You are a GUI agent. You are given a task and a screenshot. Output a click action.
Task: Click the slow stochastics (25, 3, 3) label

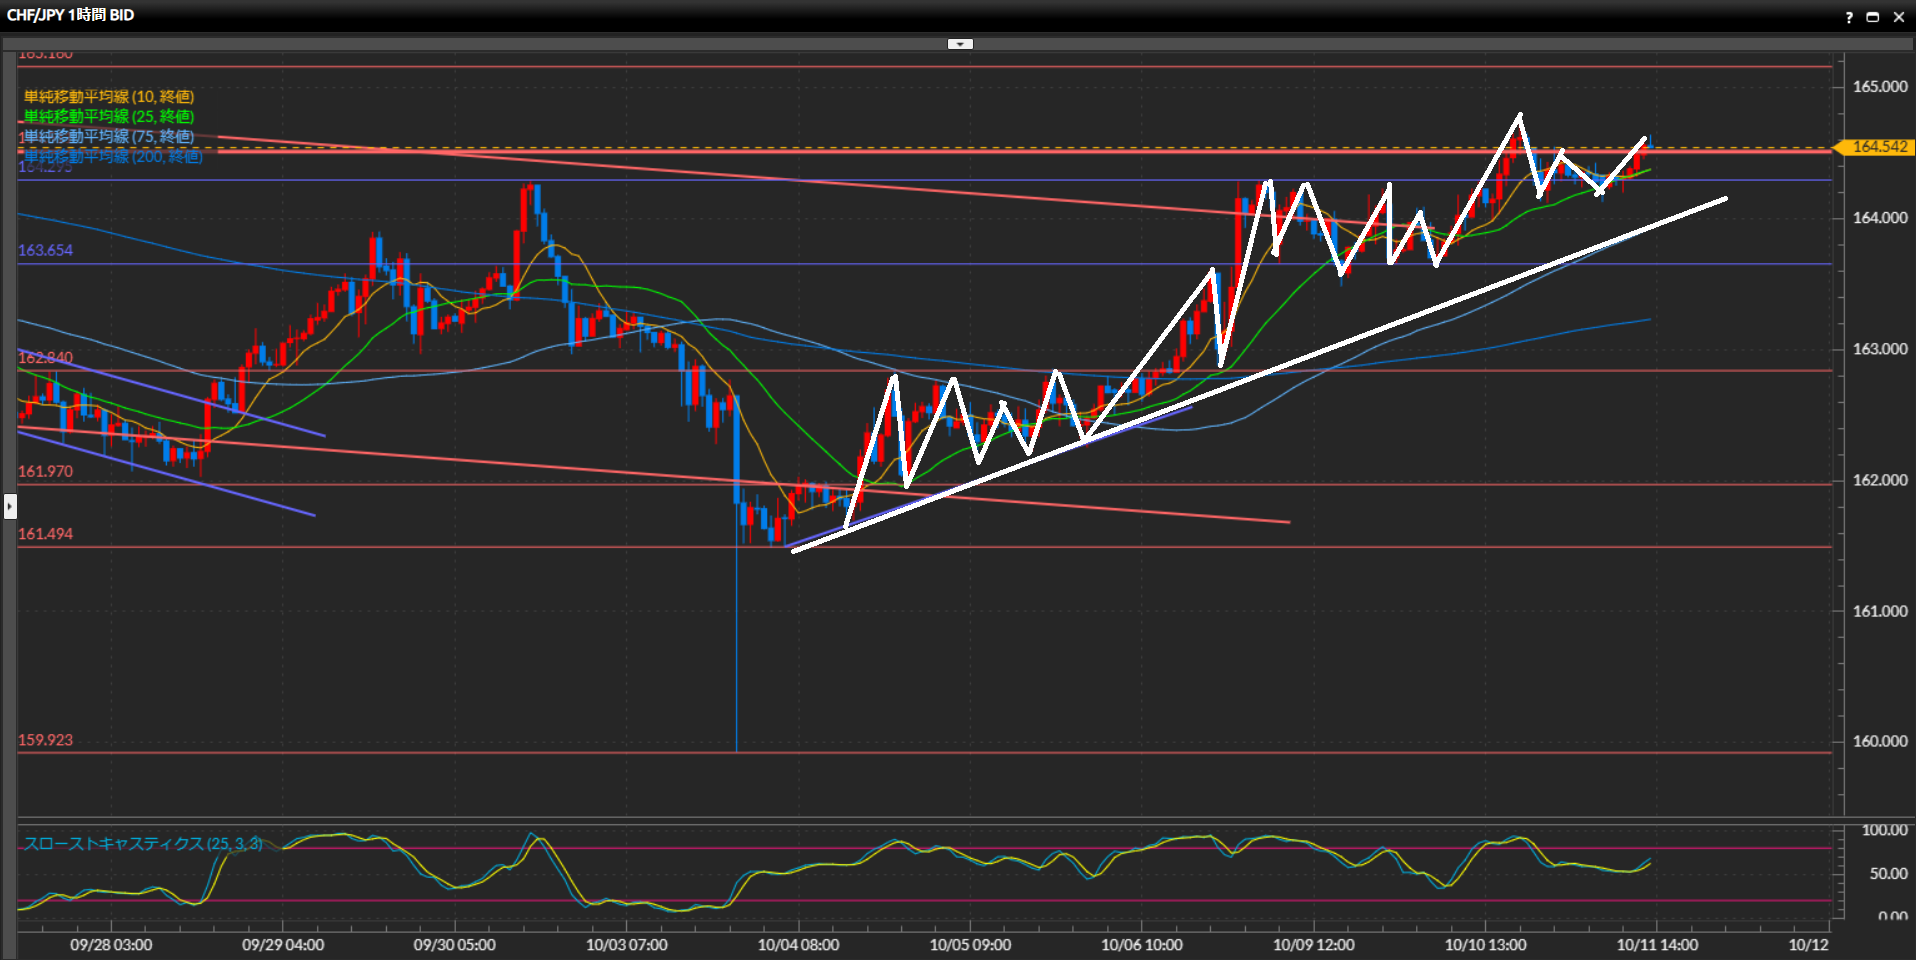pos(143,844)
